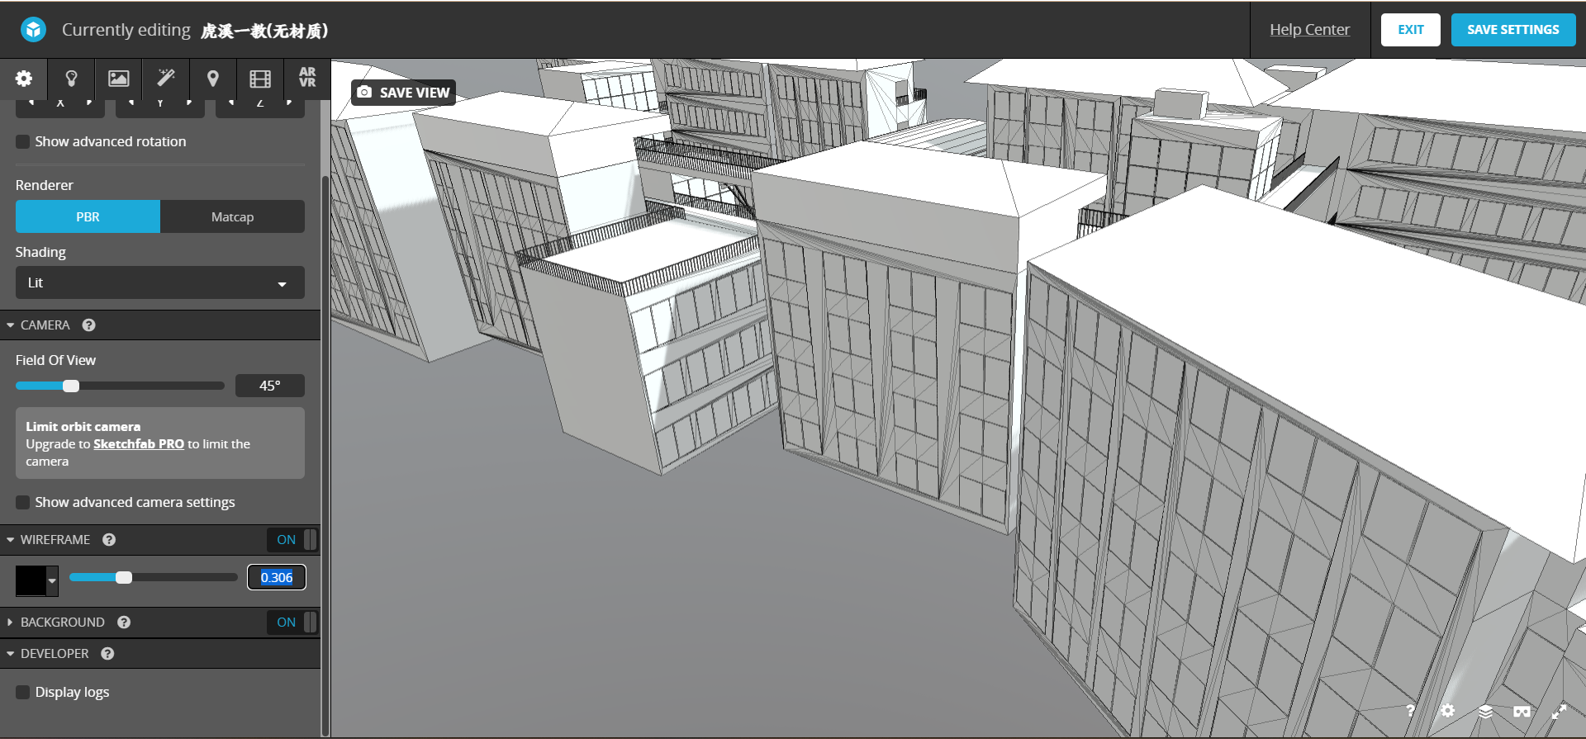This screenshot has height=739, width=1586.
Task: Collapse the Camera section
Action: point(44,325)
